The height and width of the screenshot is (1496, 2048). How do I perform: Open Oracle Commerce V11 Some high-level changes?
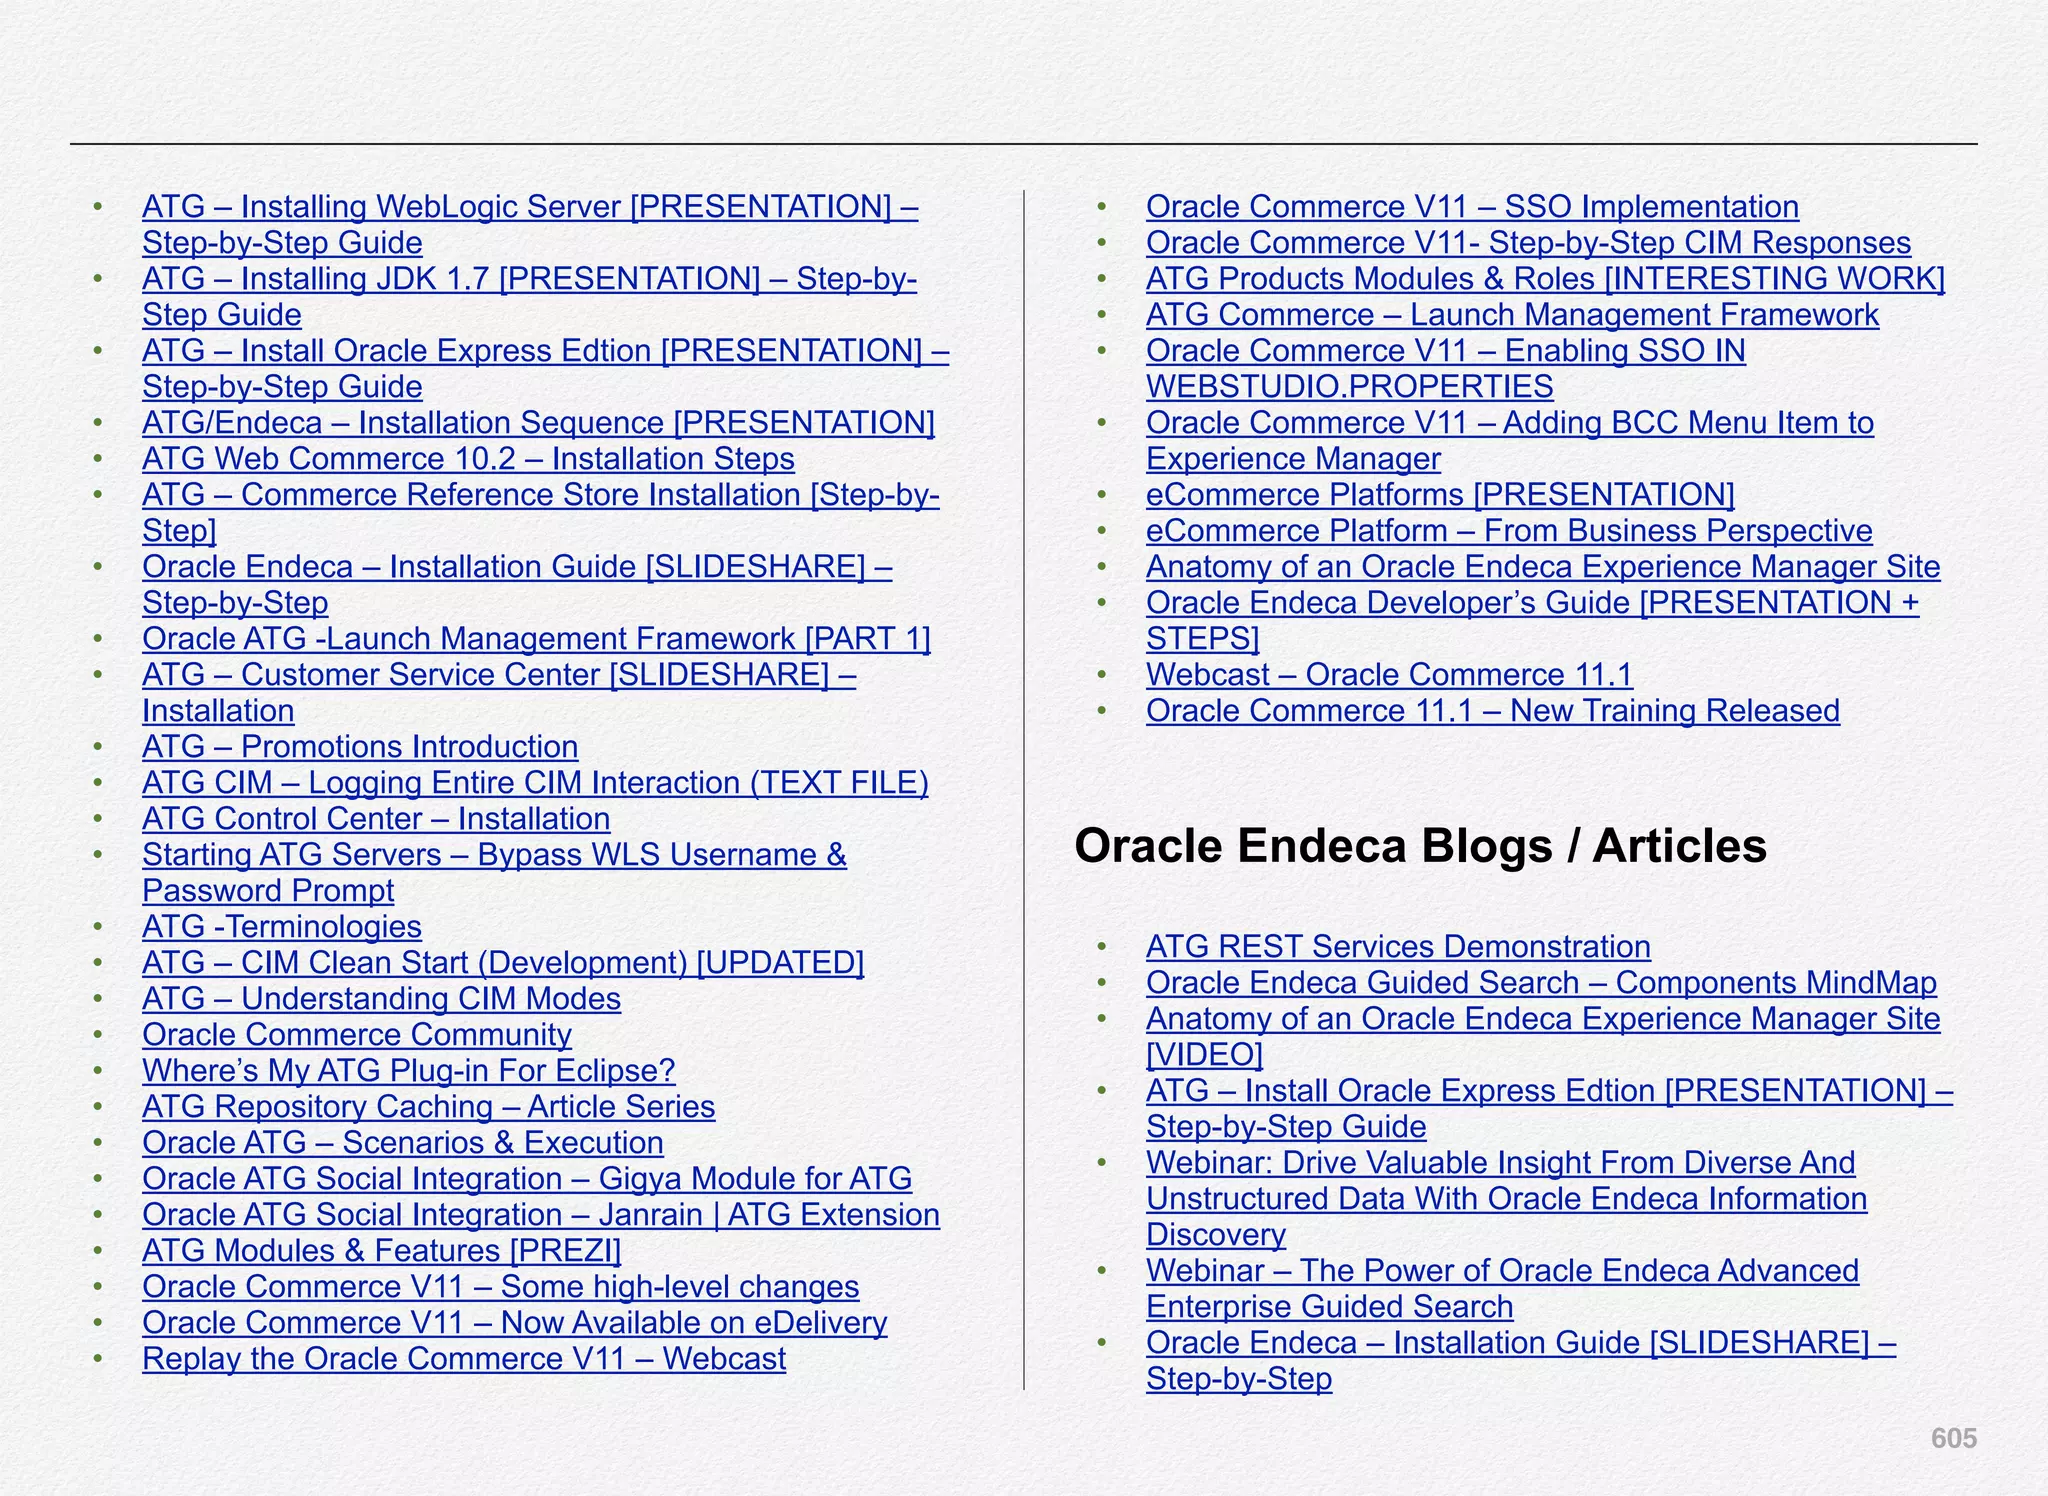[500, 1287]
